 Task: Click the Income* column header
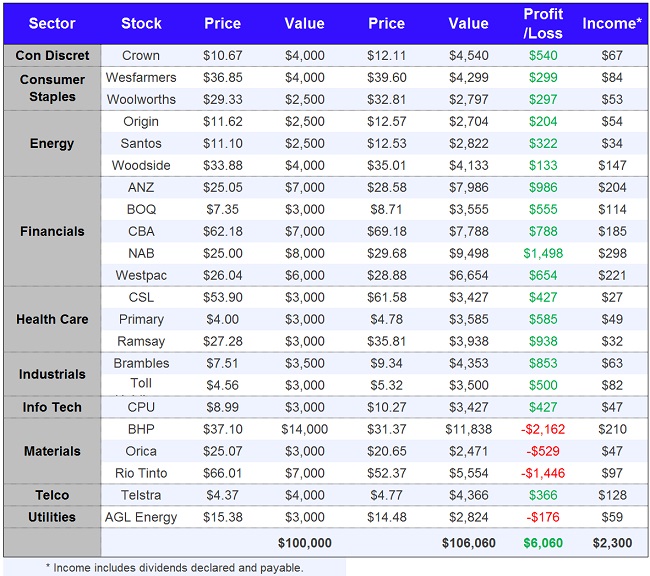(x=611, y=23)
